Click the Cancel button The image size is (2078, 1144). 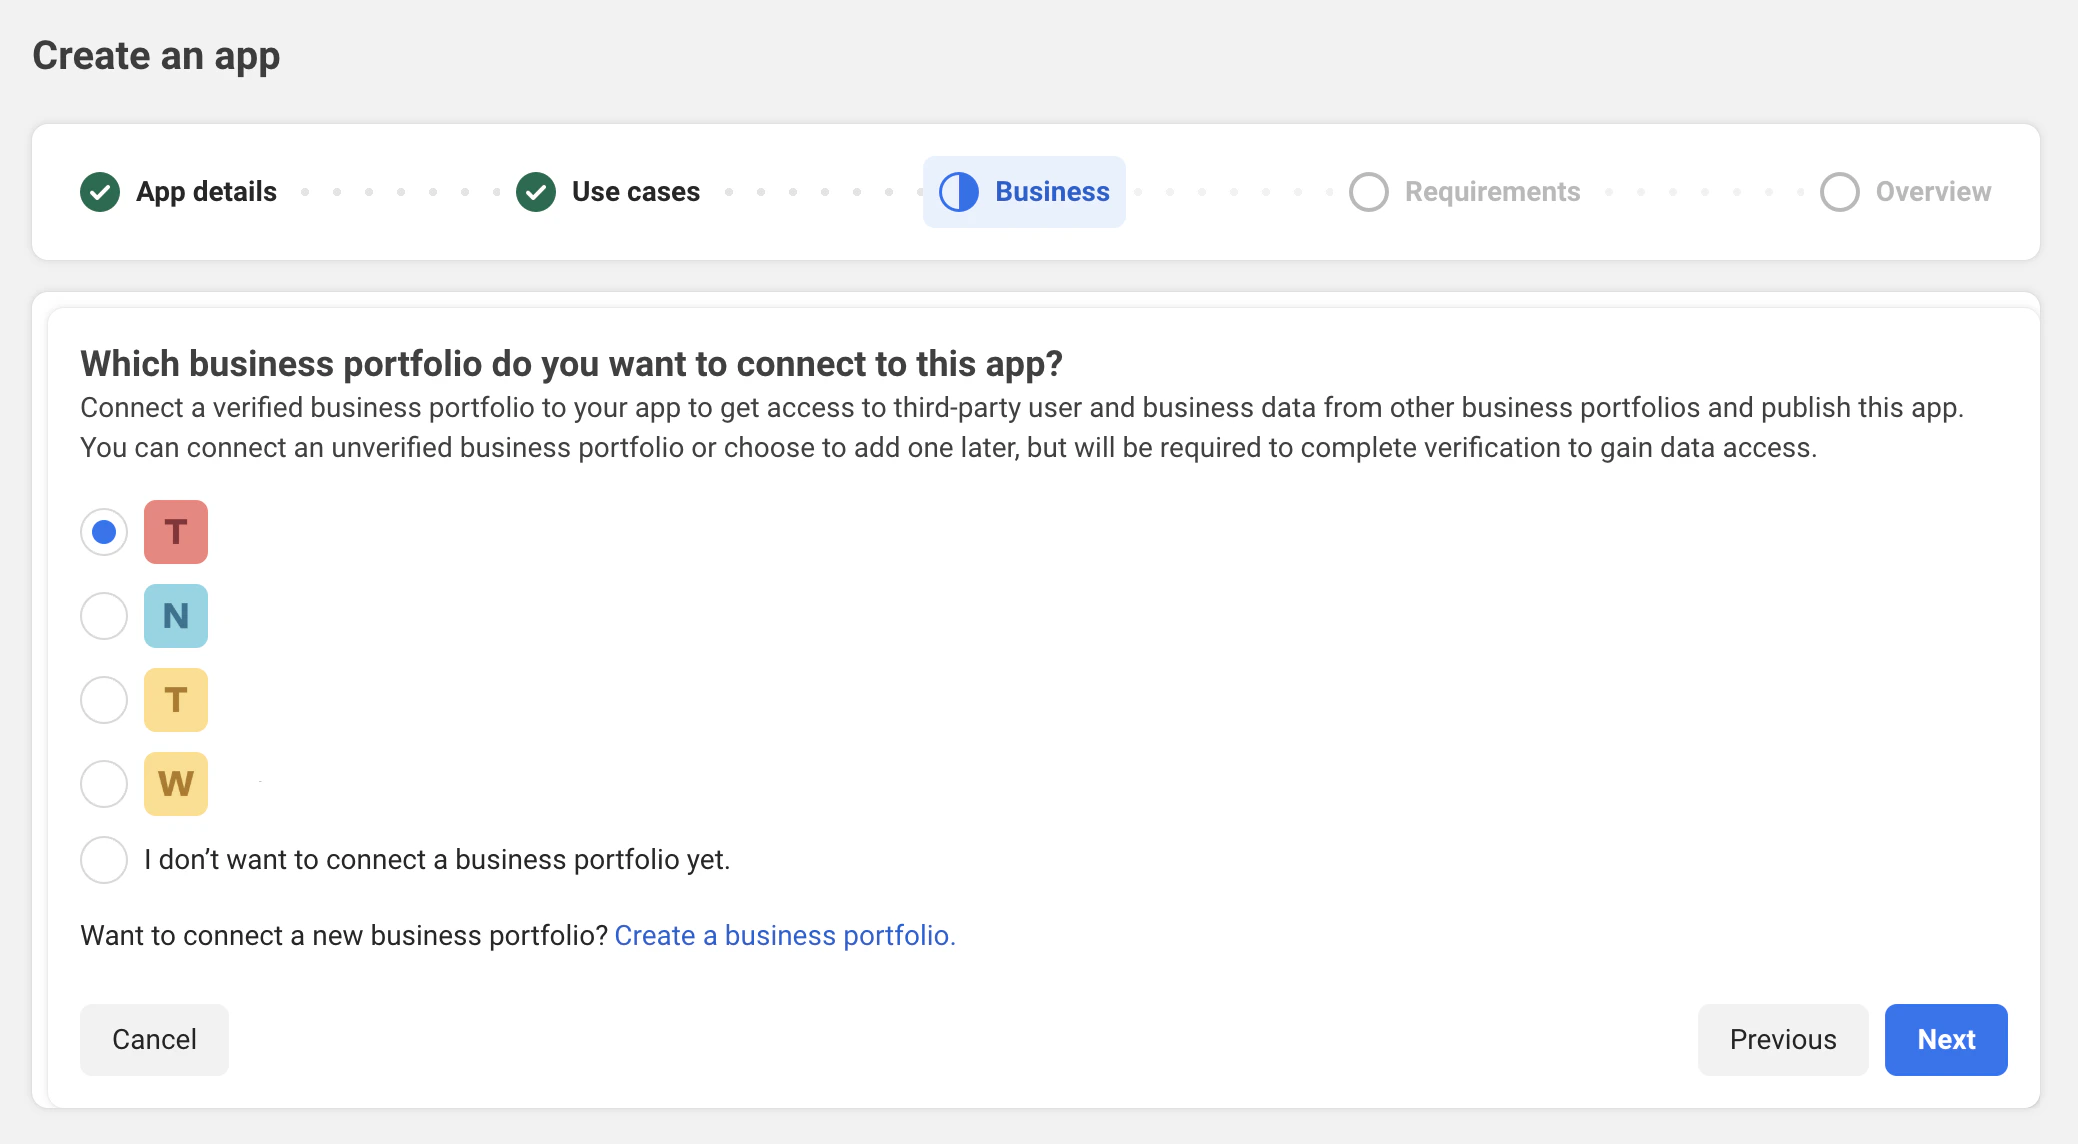pos(154,1039)
